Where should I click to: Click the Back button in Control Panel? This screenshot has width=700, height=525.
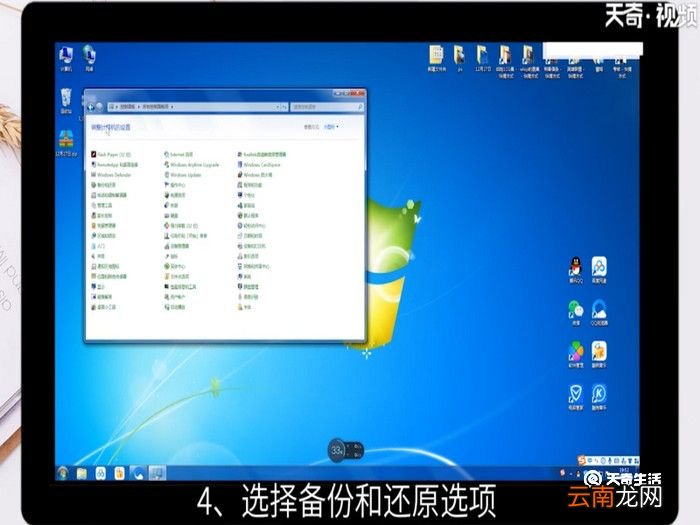point(91,107)
